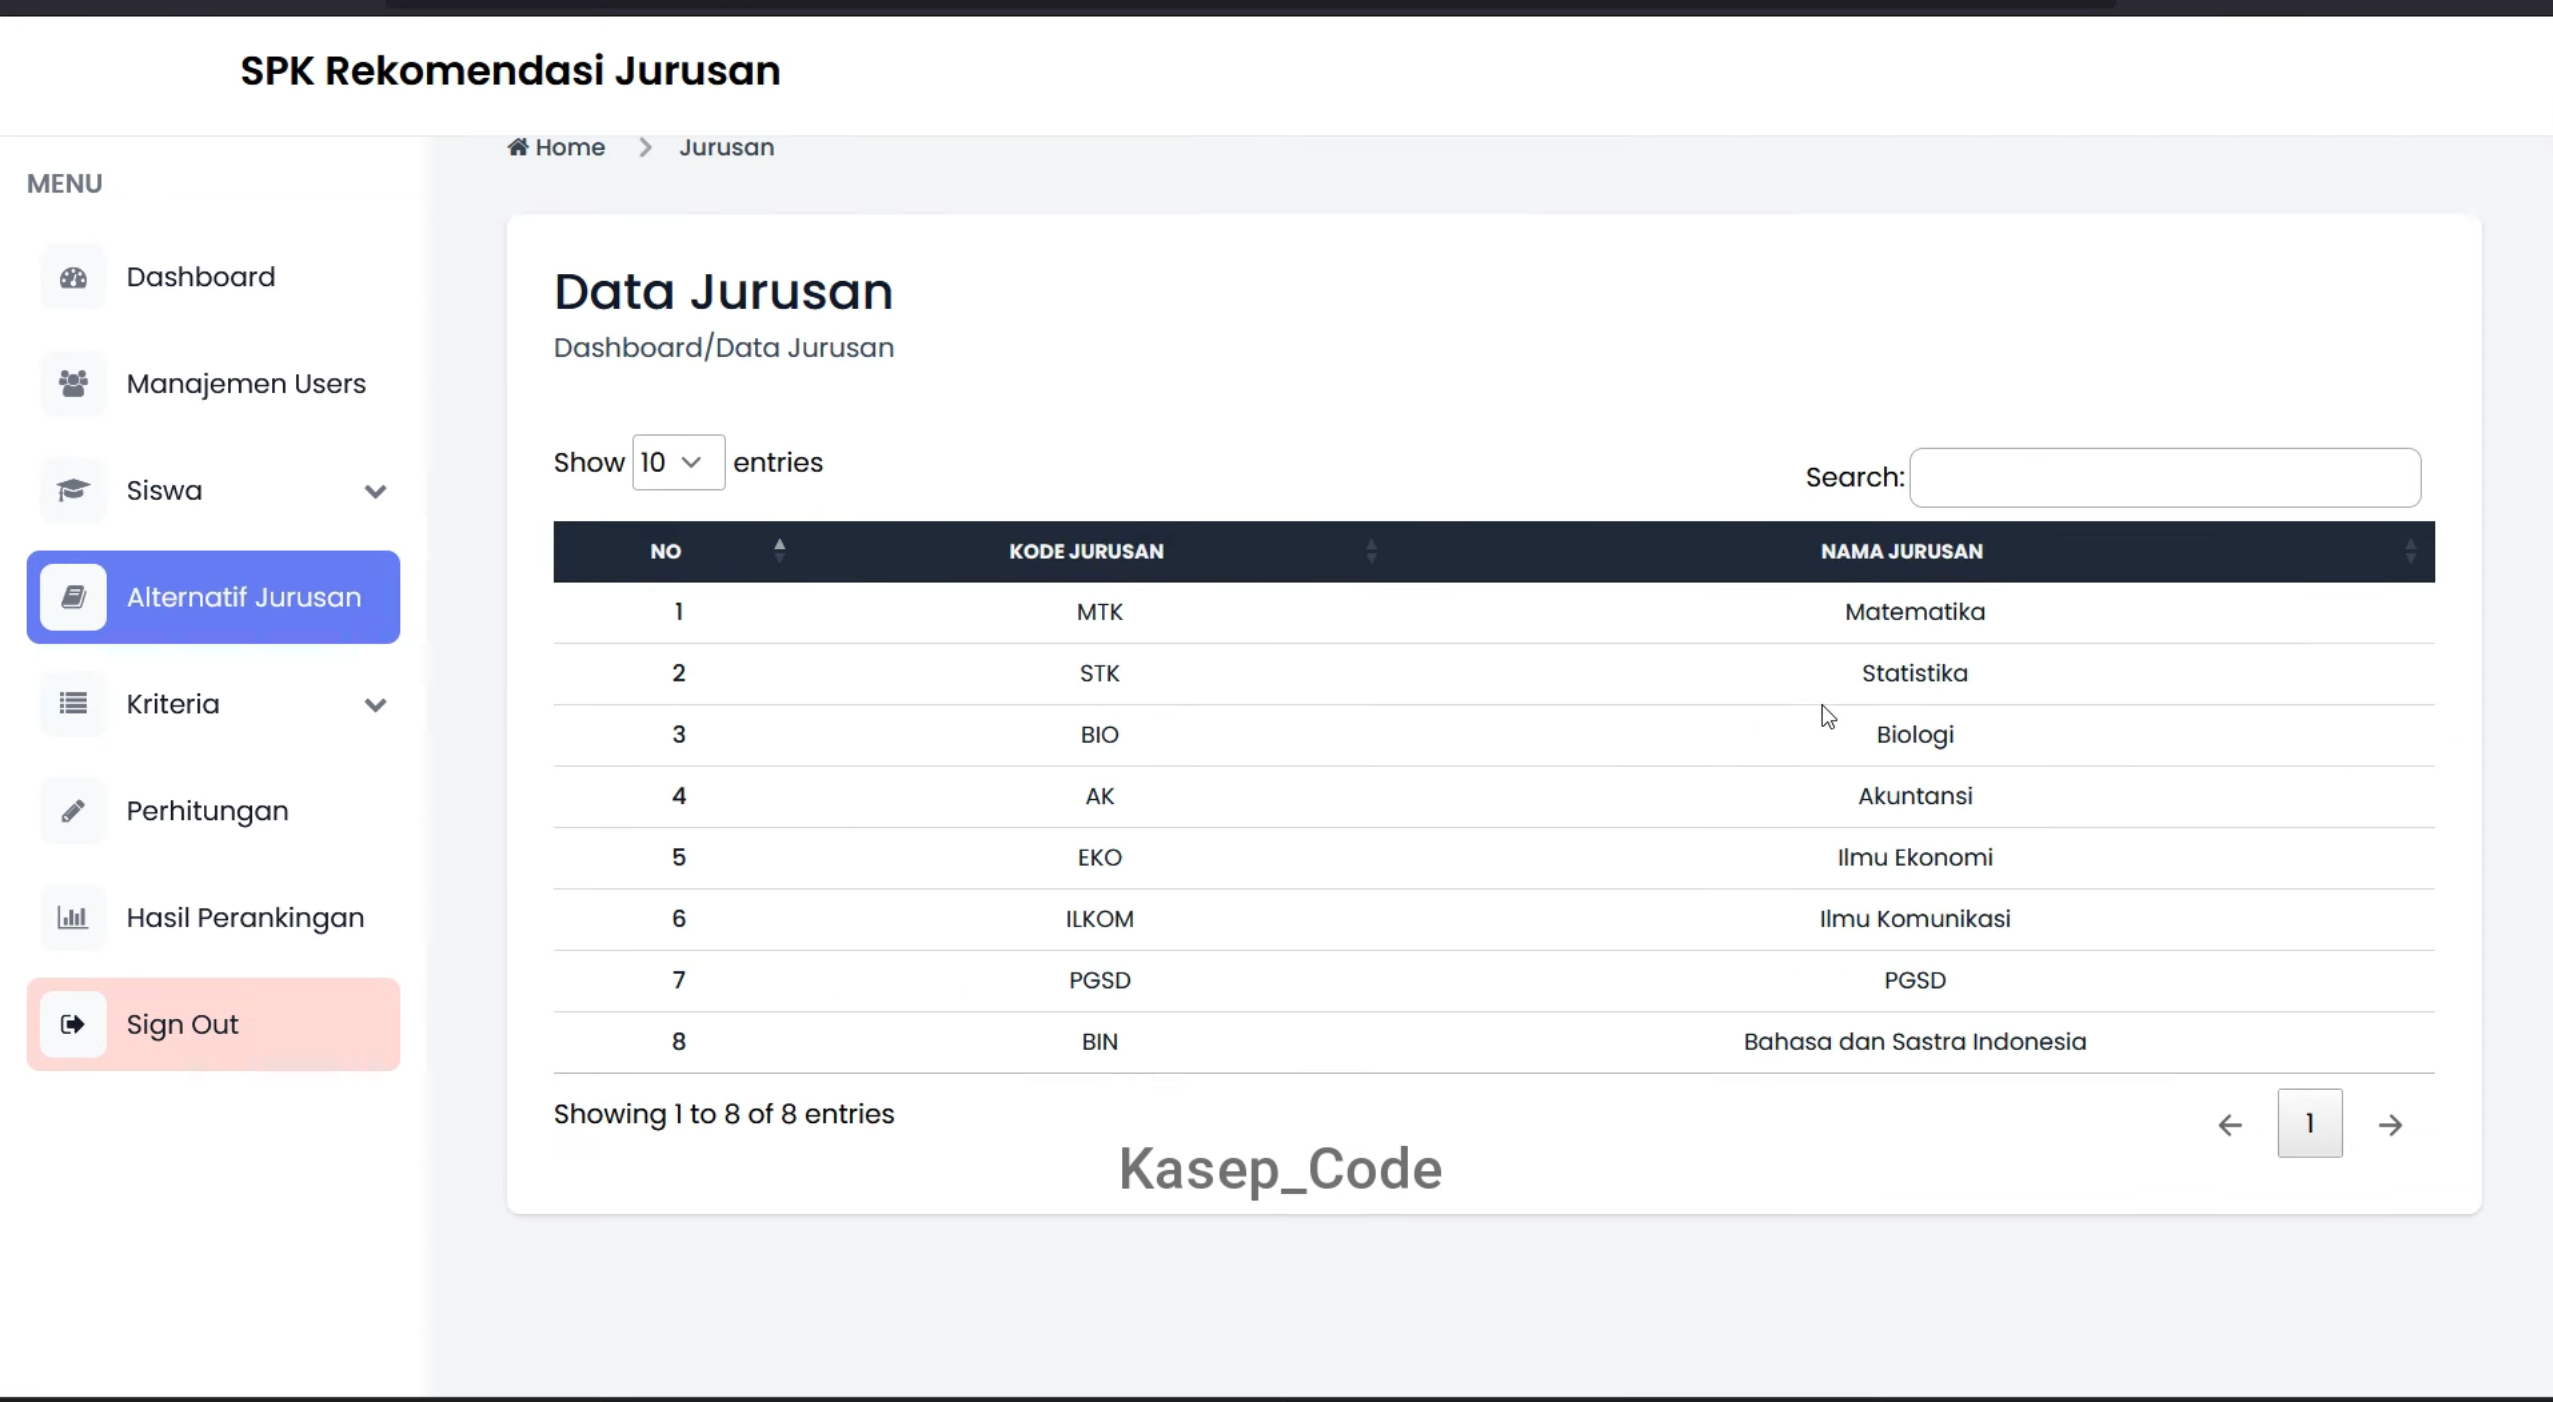Click the Sign Out button label
This screenshot has height=1402, width=2553.
(x=182, y=1025)
